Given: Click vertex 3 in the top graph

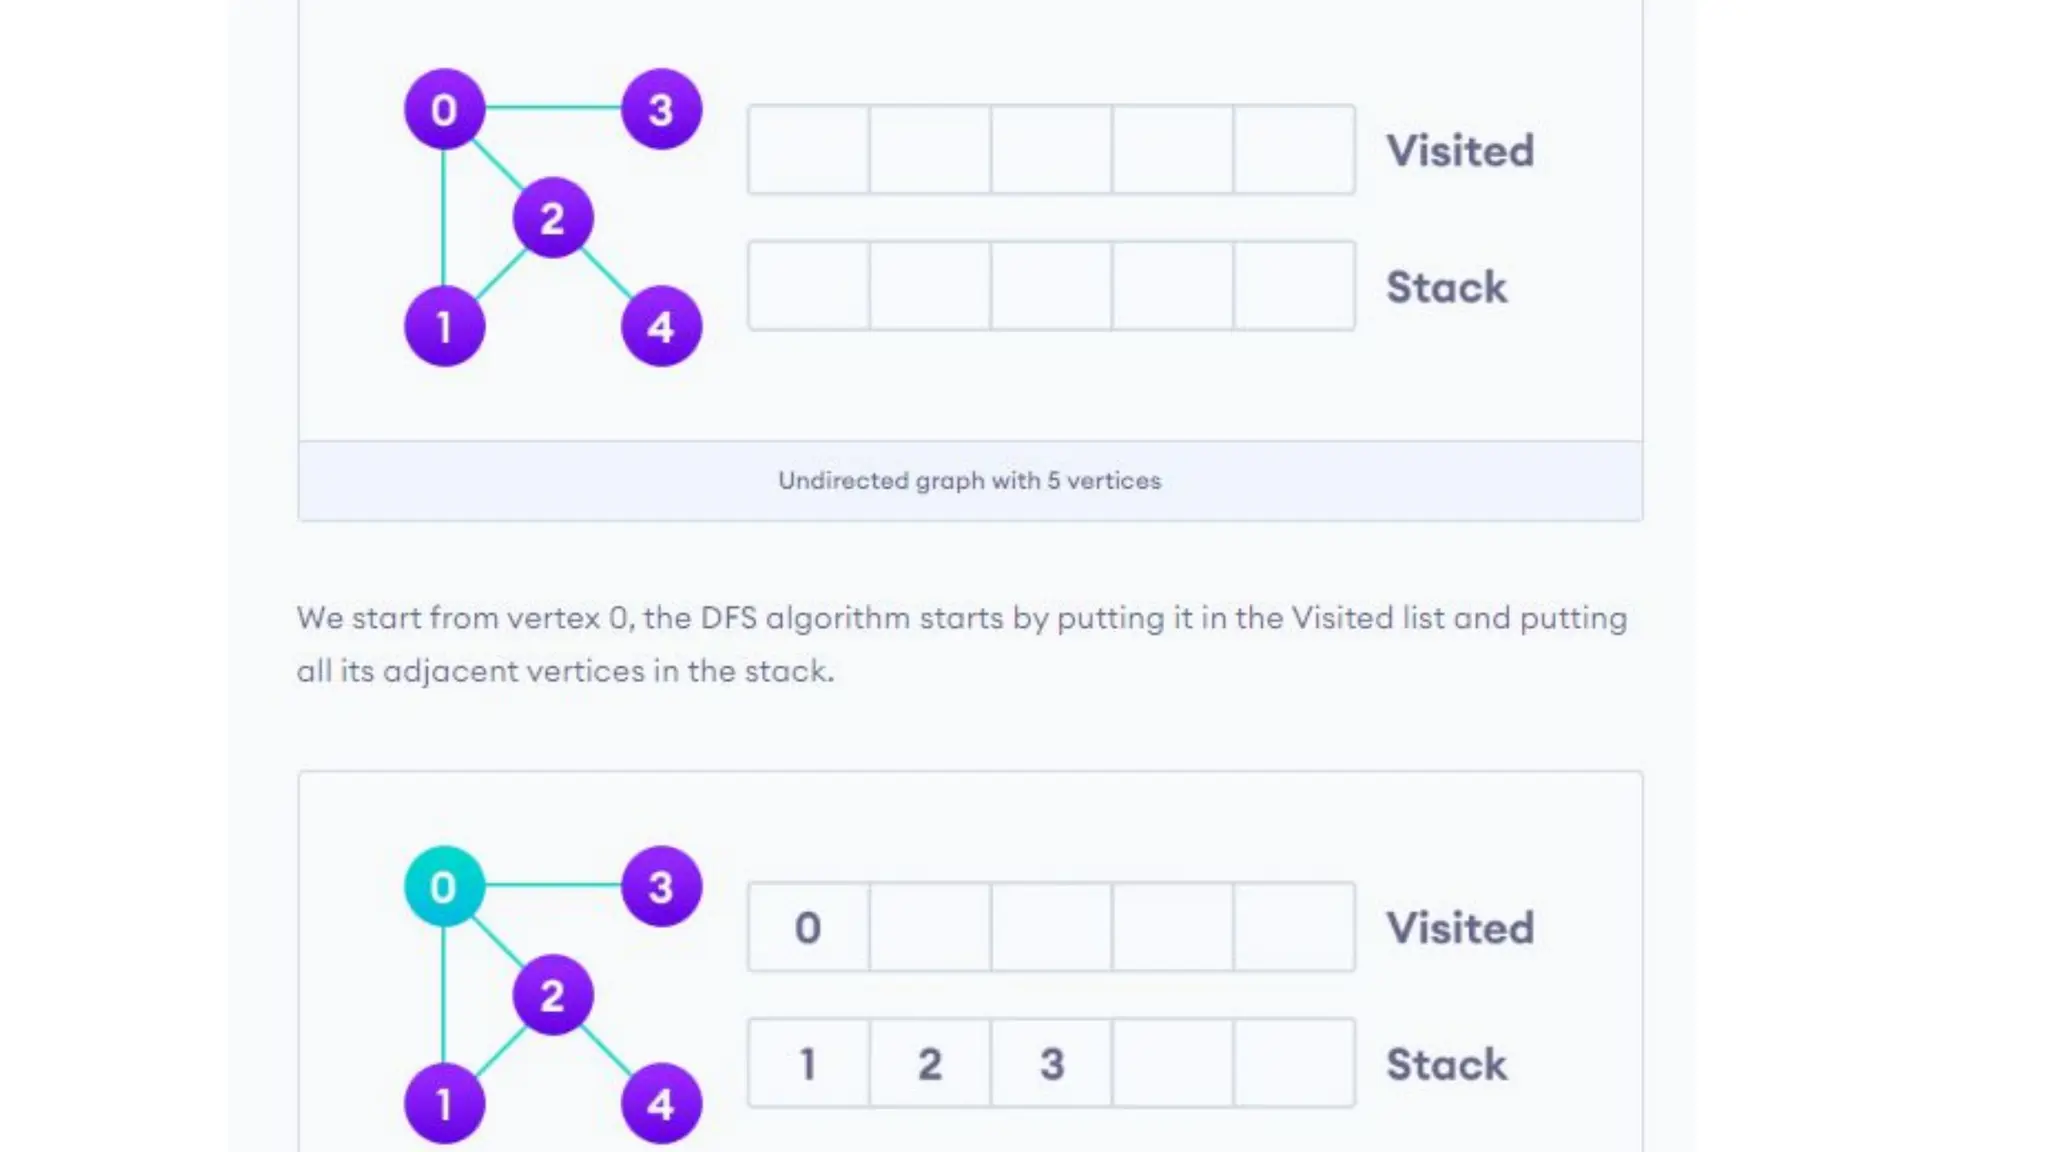Looking at the screenshot, I should 661,109.
